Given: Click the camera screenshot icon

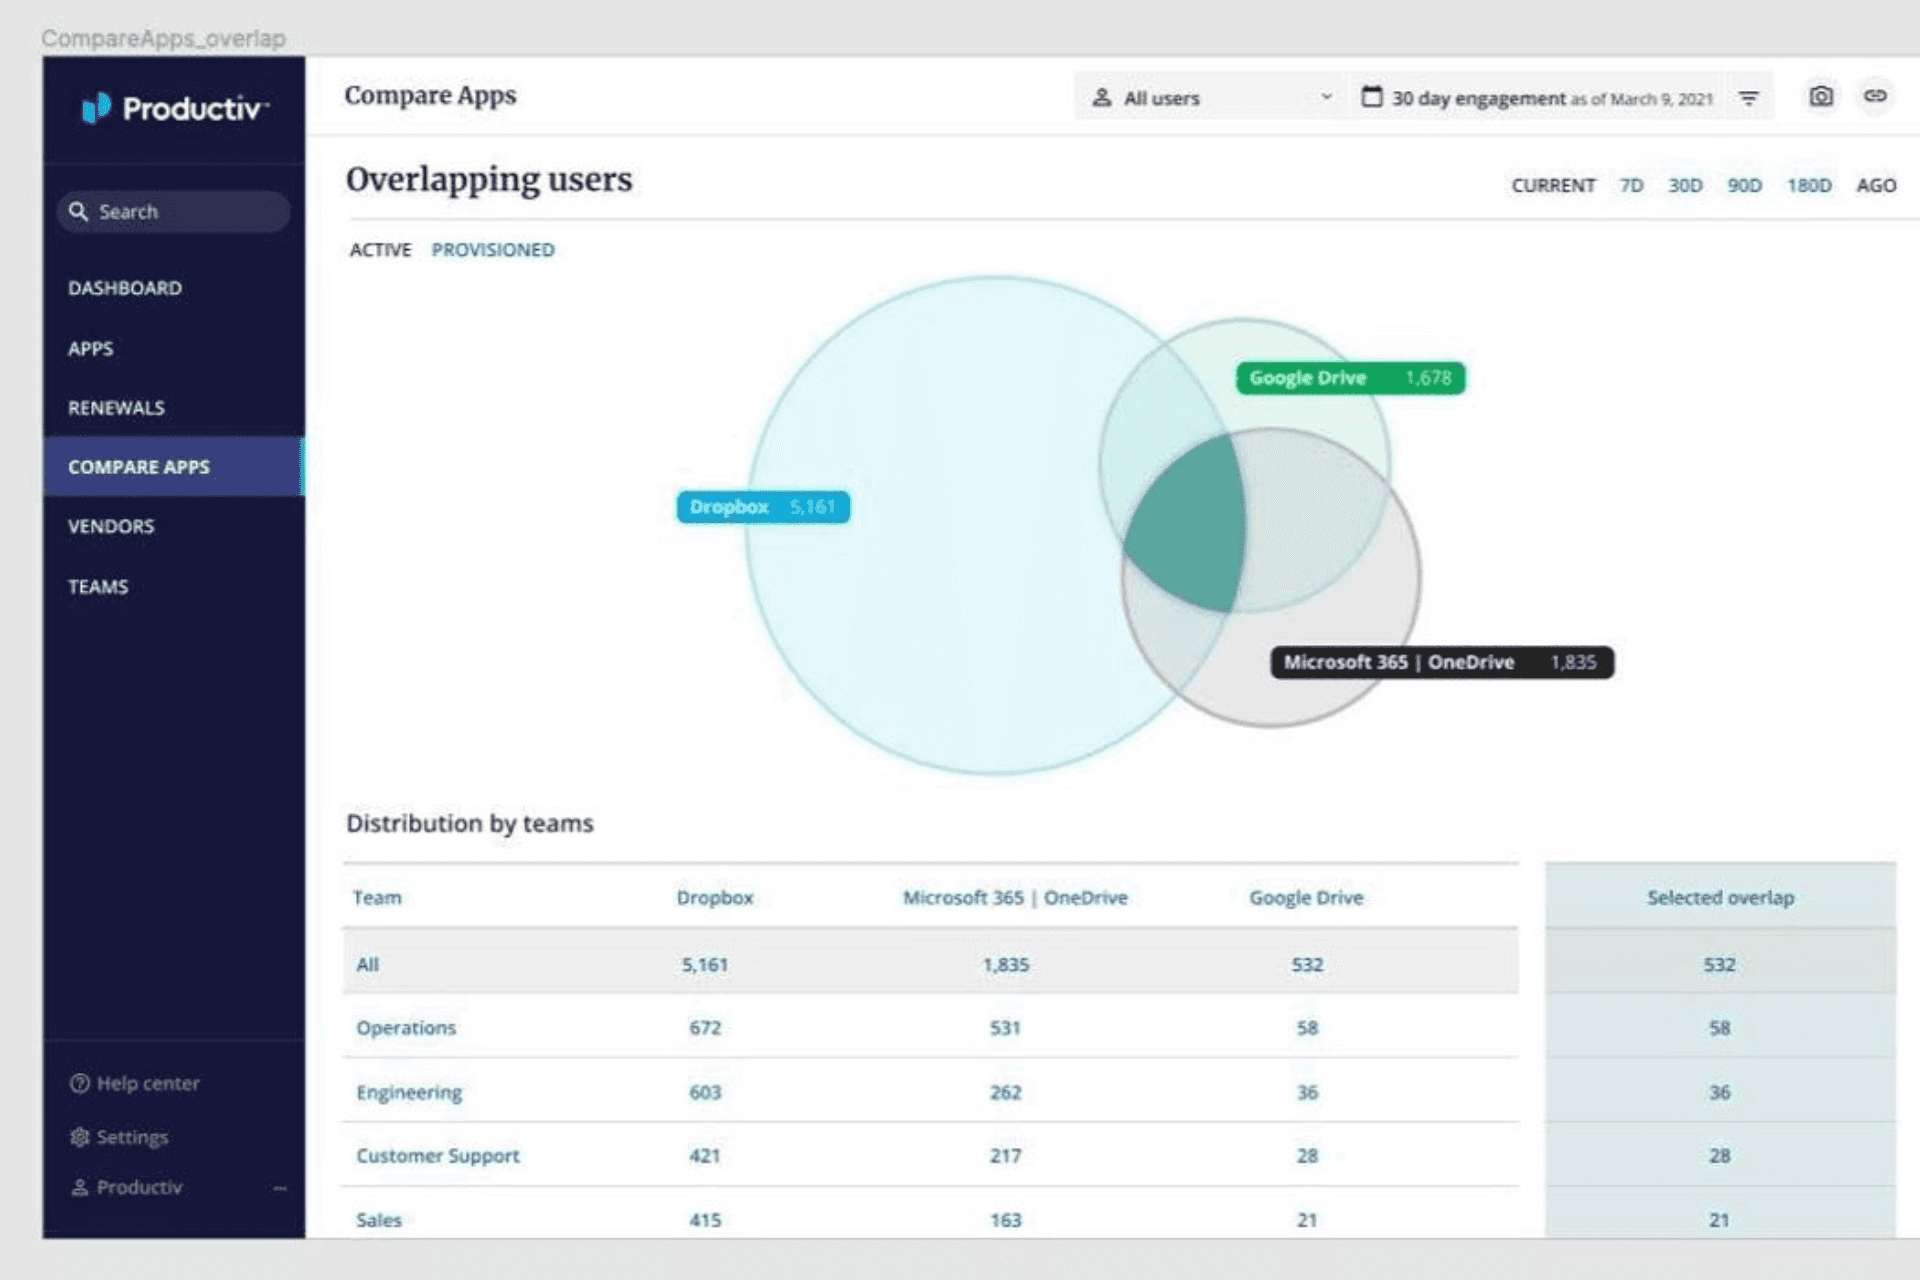Looking at the screenshot, I should (x=1821, y=97).
